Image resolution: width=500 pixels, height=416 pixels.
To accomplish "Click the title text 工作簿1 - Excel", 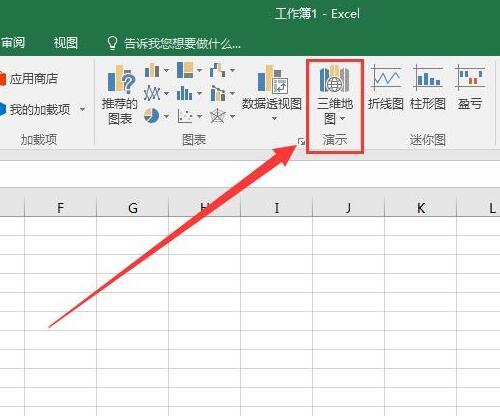I will [317, 14].
